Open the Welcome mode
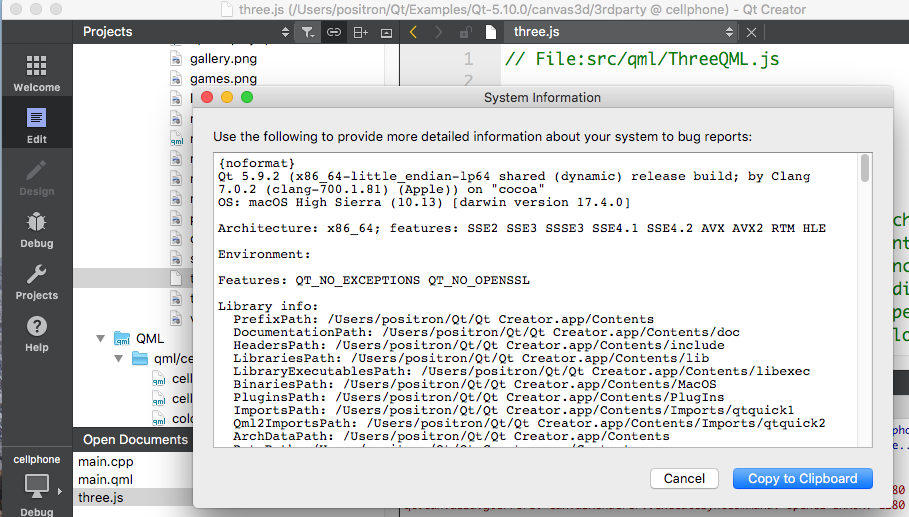Screen dimensions: 909x517 36,73
